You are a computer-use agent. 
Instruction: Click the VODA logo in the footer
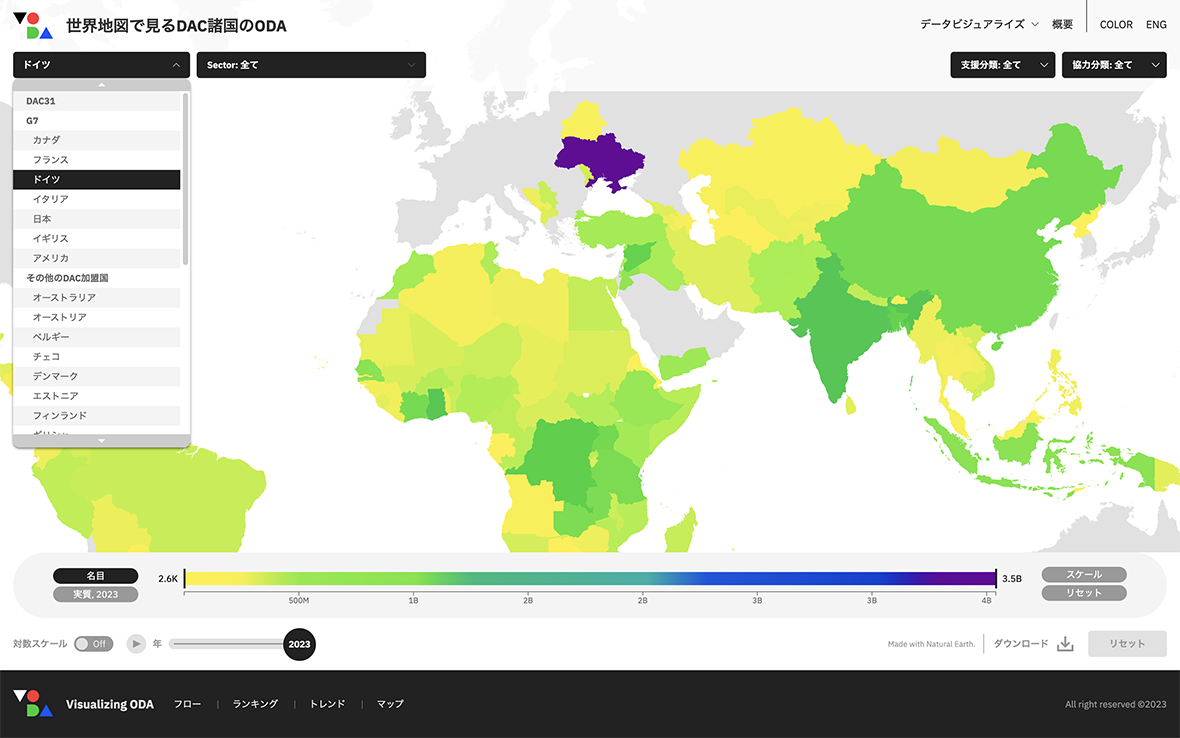pos(32,703)
